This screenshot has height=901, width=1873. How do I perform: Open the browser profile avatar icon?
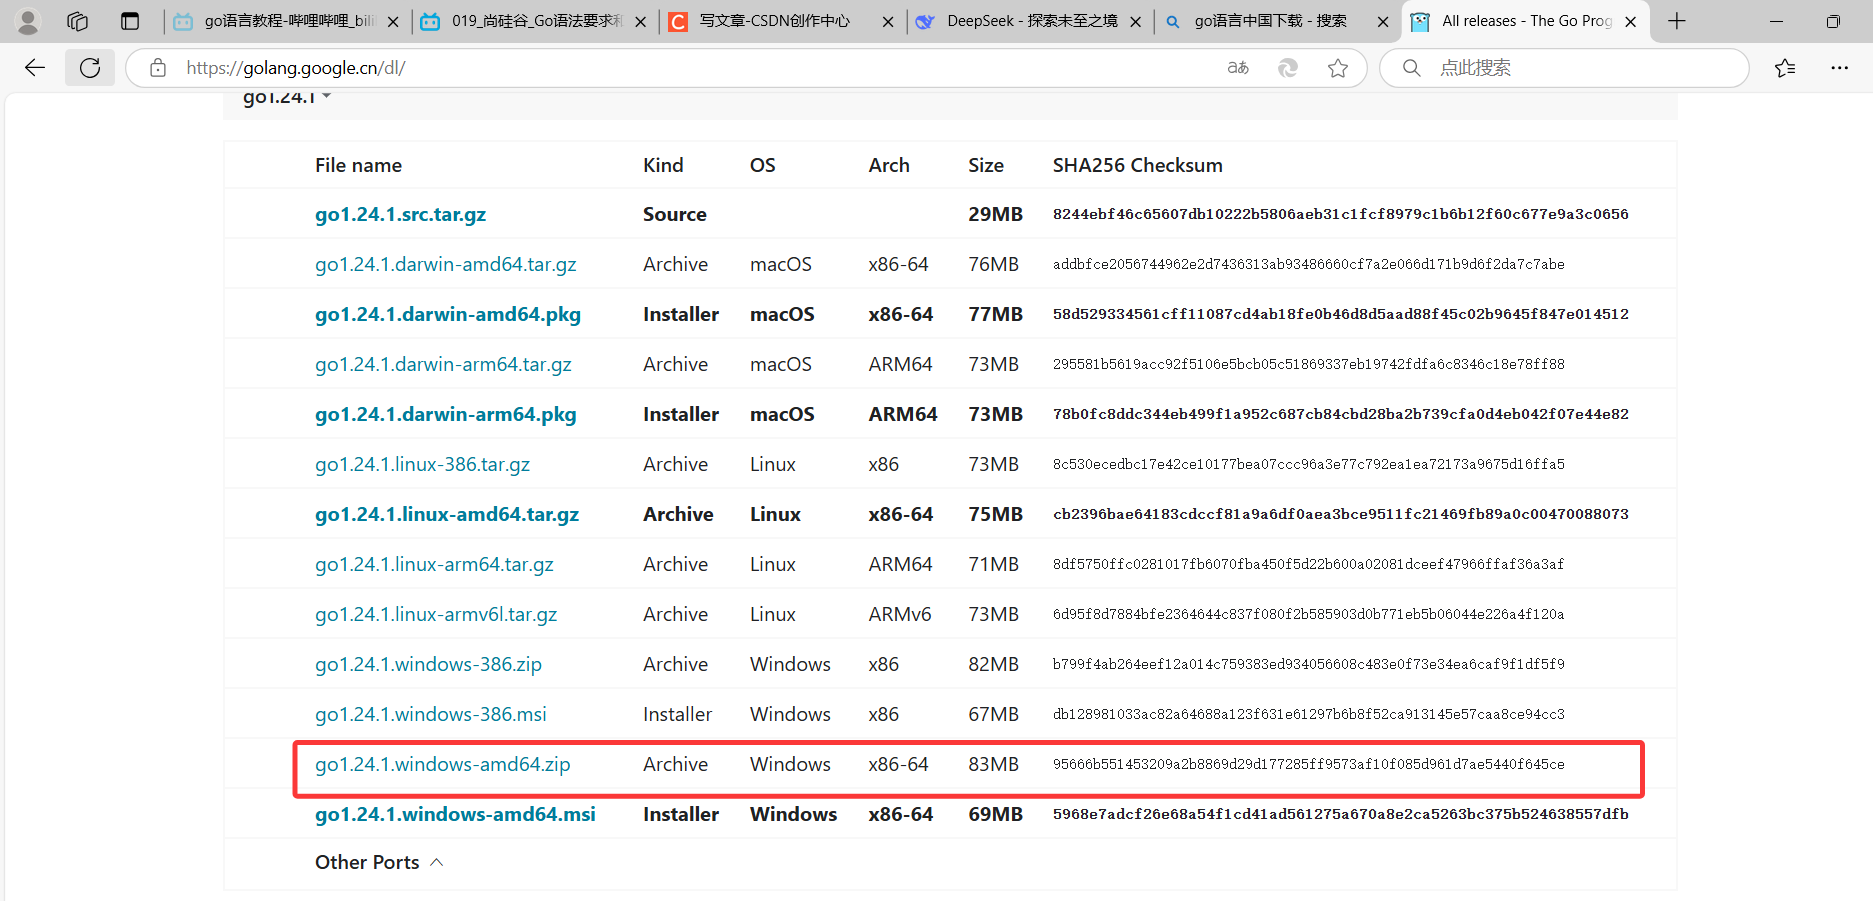click(28, 21)
